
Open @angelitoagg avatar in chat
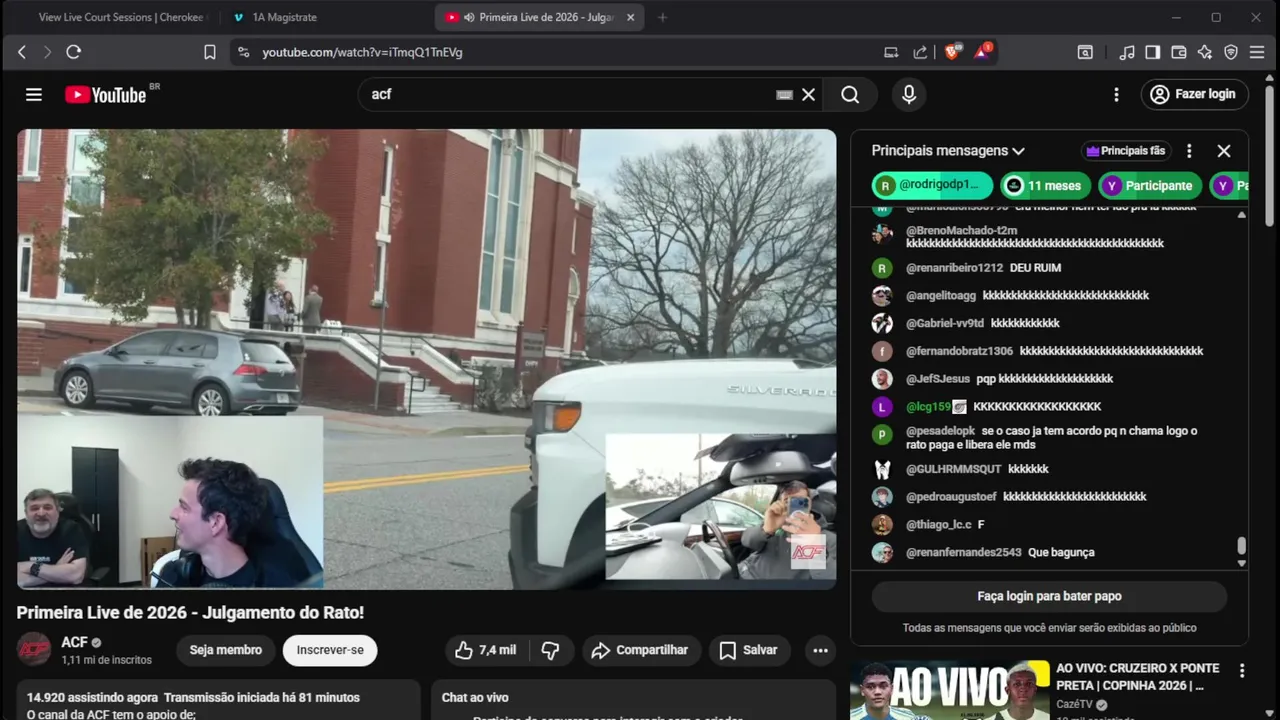882,296
